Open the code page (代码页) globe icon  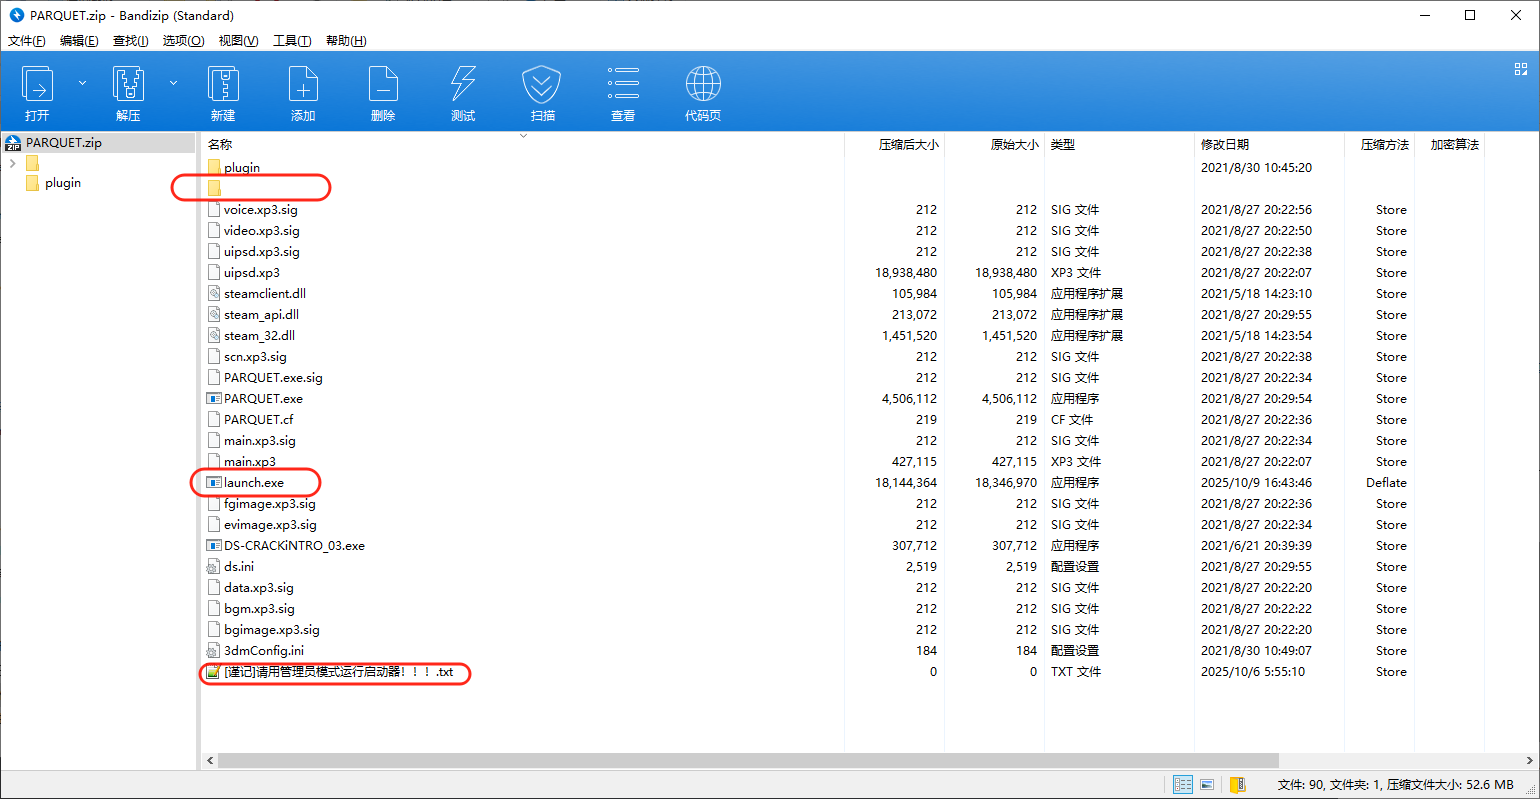tap(703, 92)
